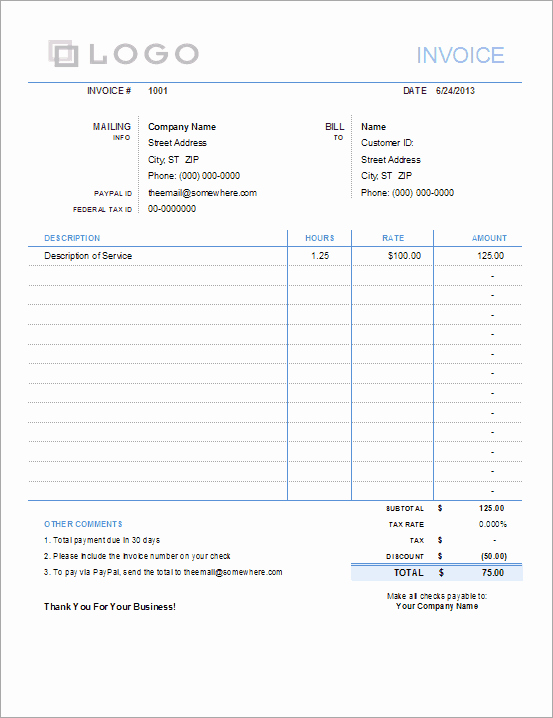Click the Customer ID: field
Image resolution: width=553 pixels, height=718 pixels.
pos(387,143)
